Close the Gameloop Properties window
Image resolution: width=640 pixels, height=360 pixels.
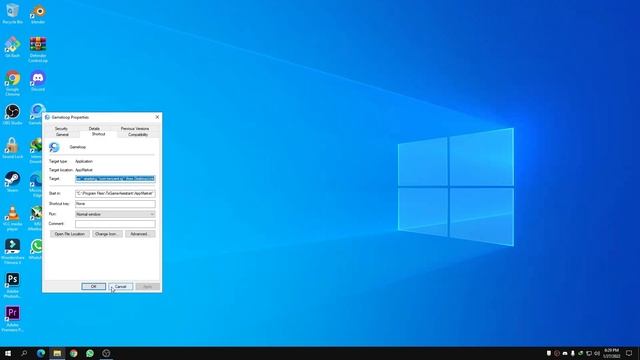(x=157, y=117)
